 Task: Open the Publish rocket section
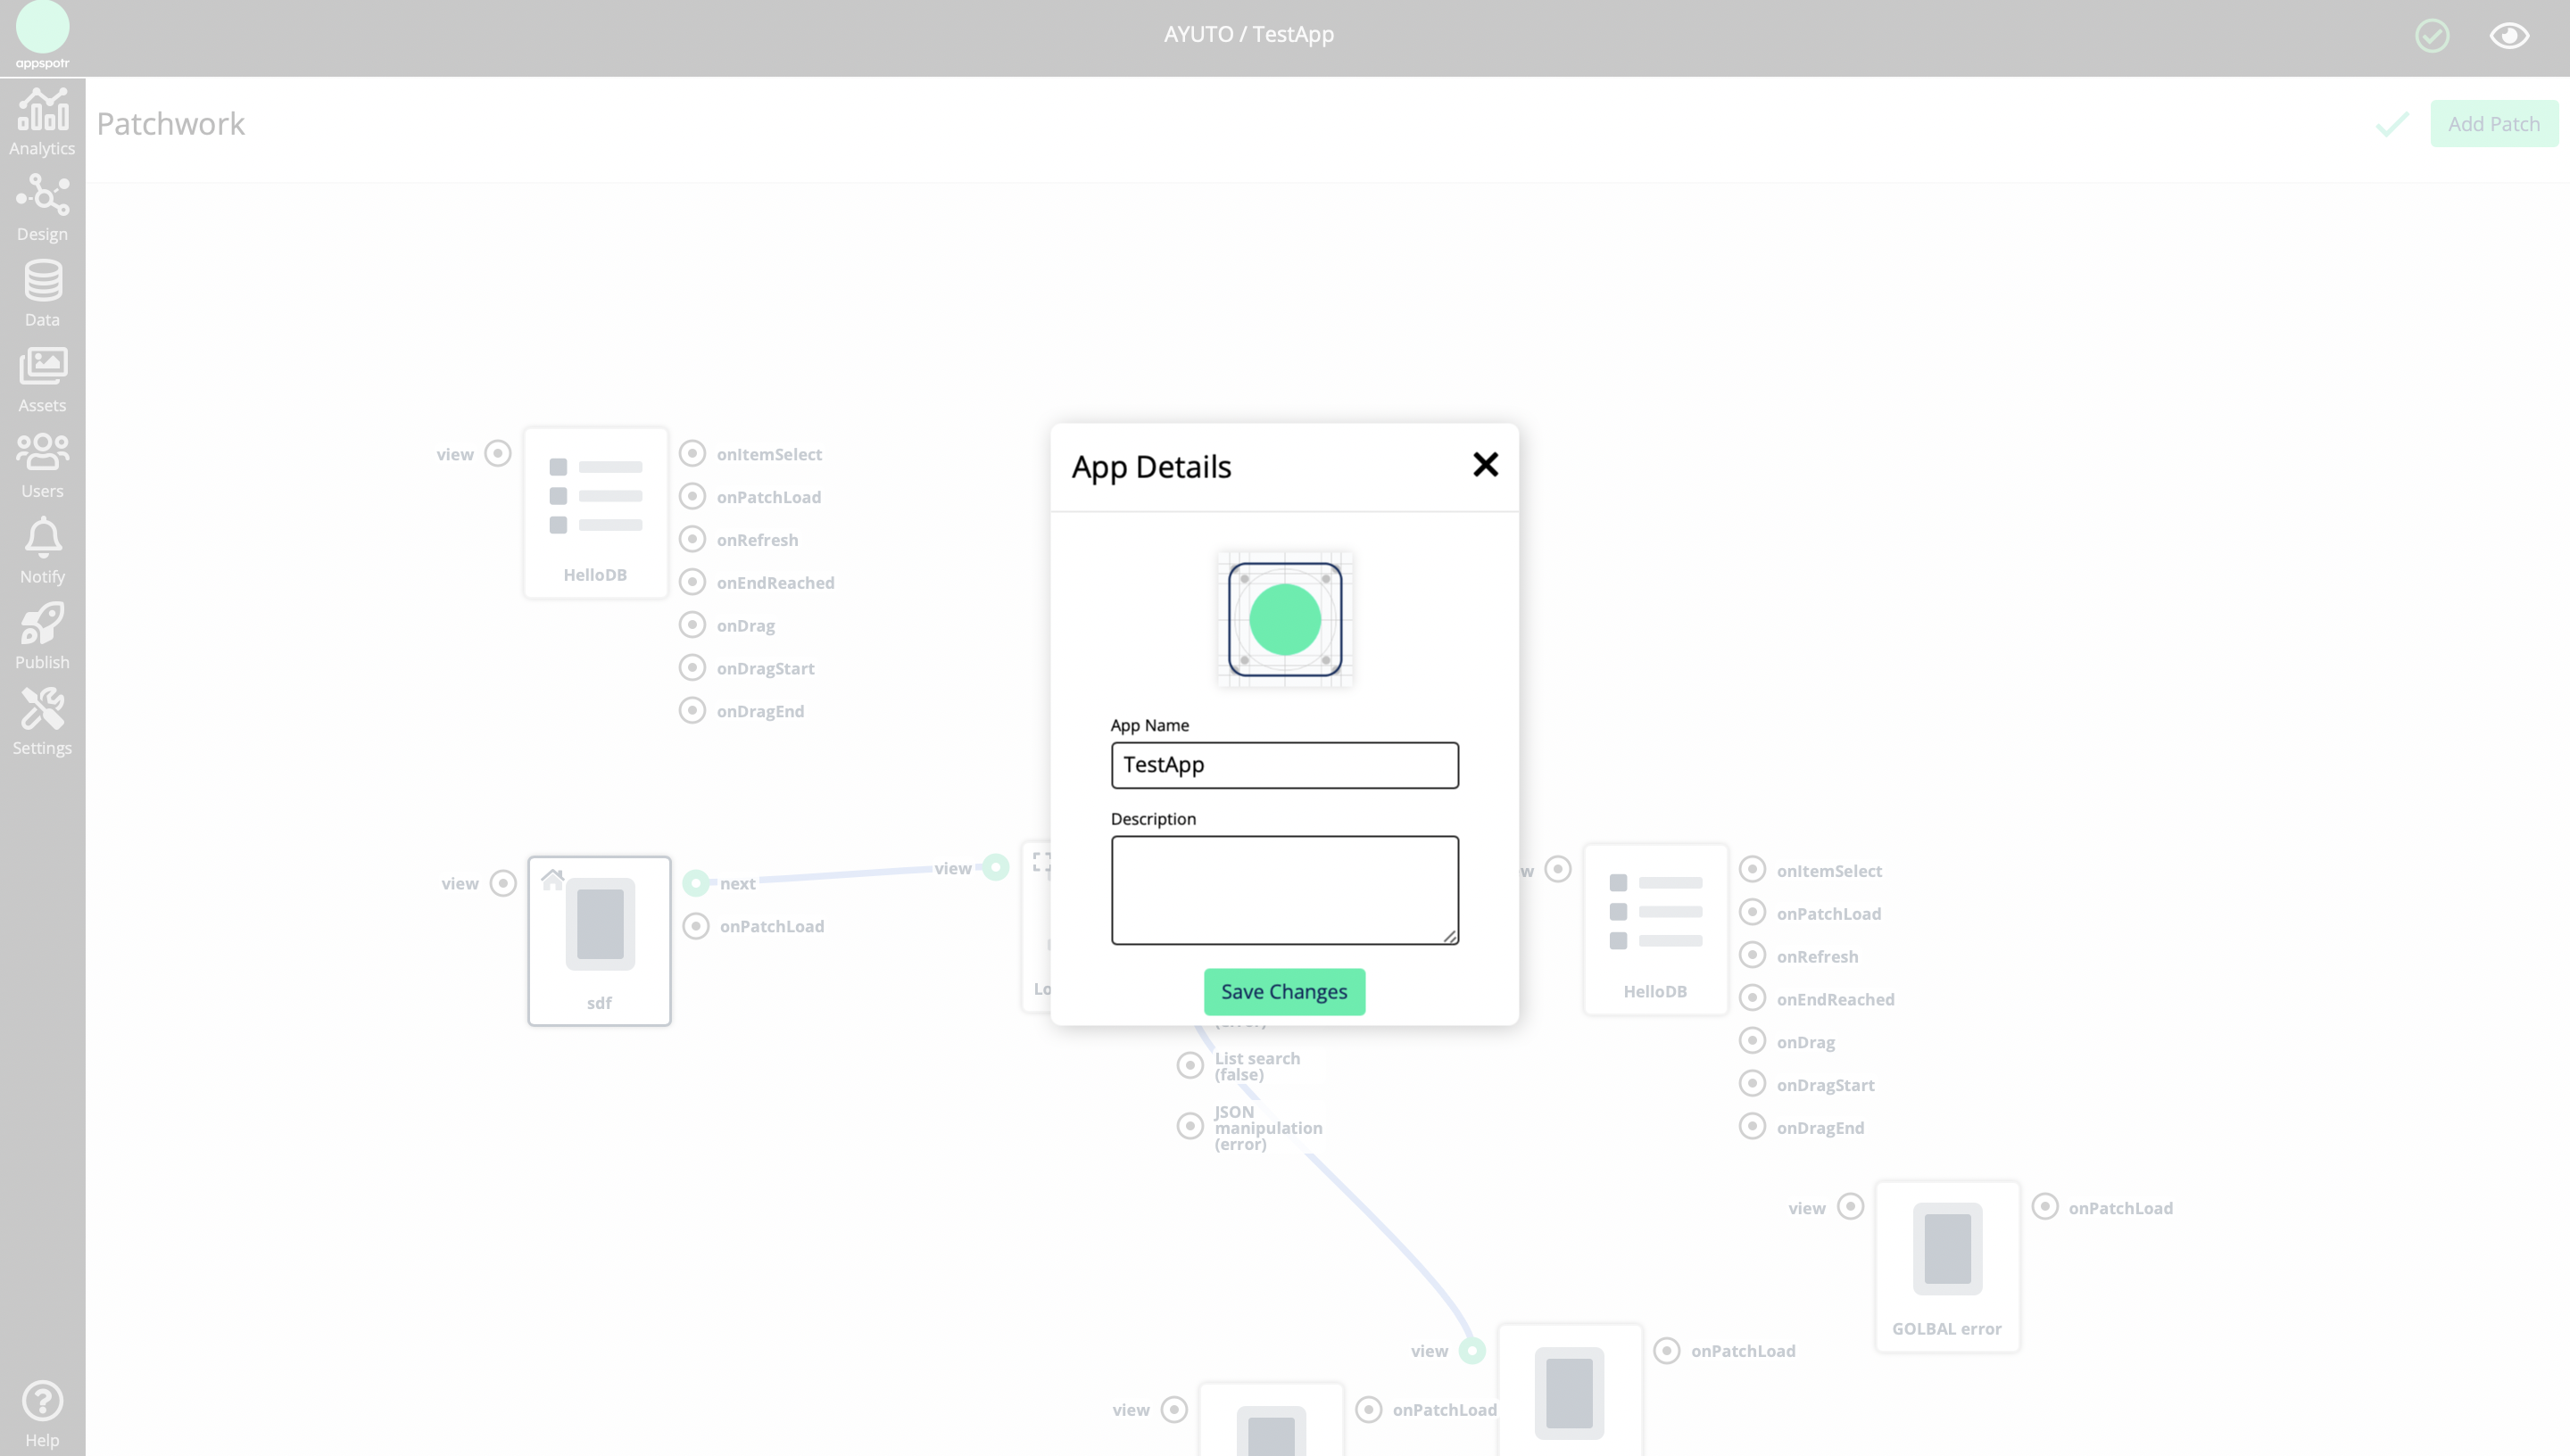coord(42,637)
